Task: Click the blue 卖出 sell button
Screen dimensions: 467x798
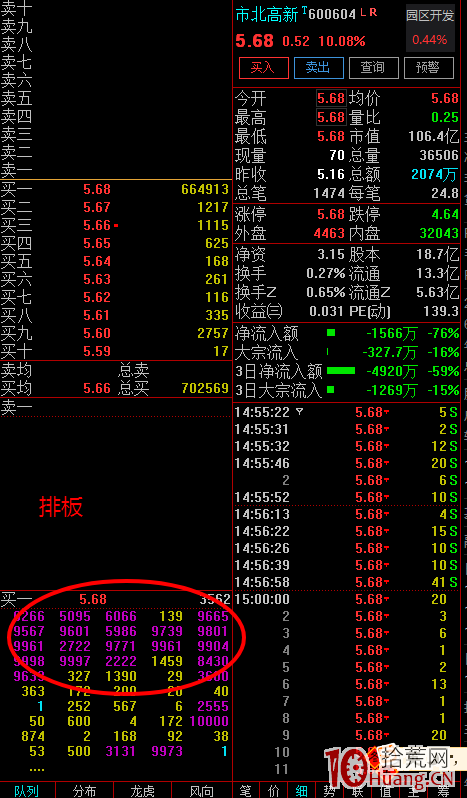Action: (x=318, y=68)
